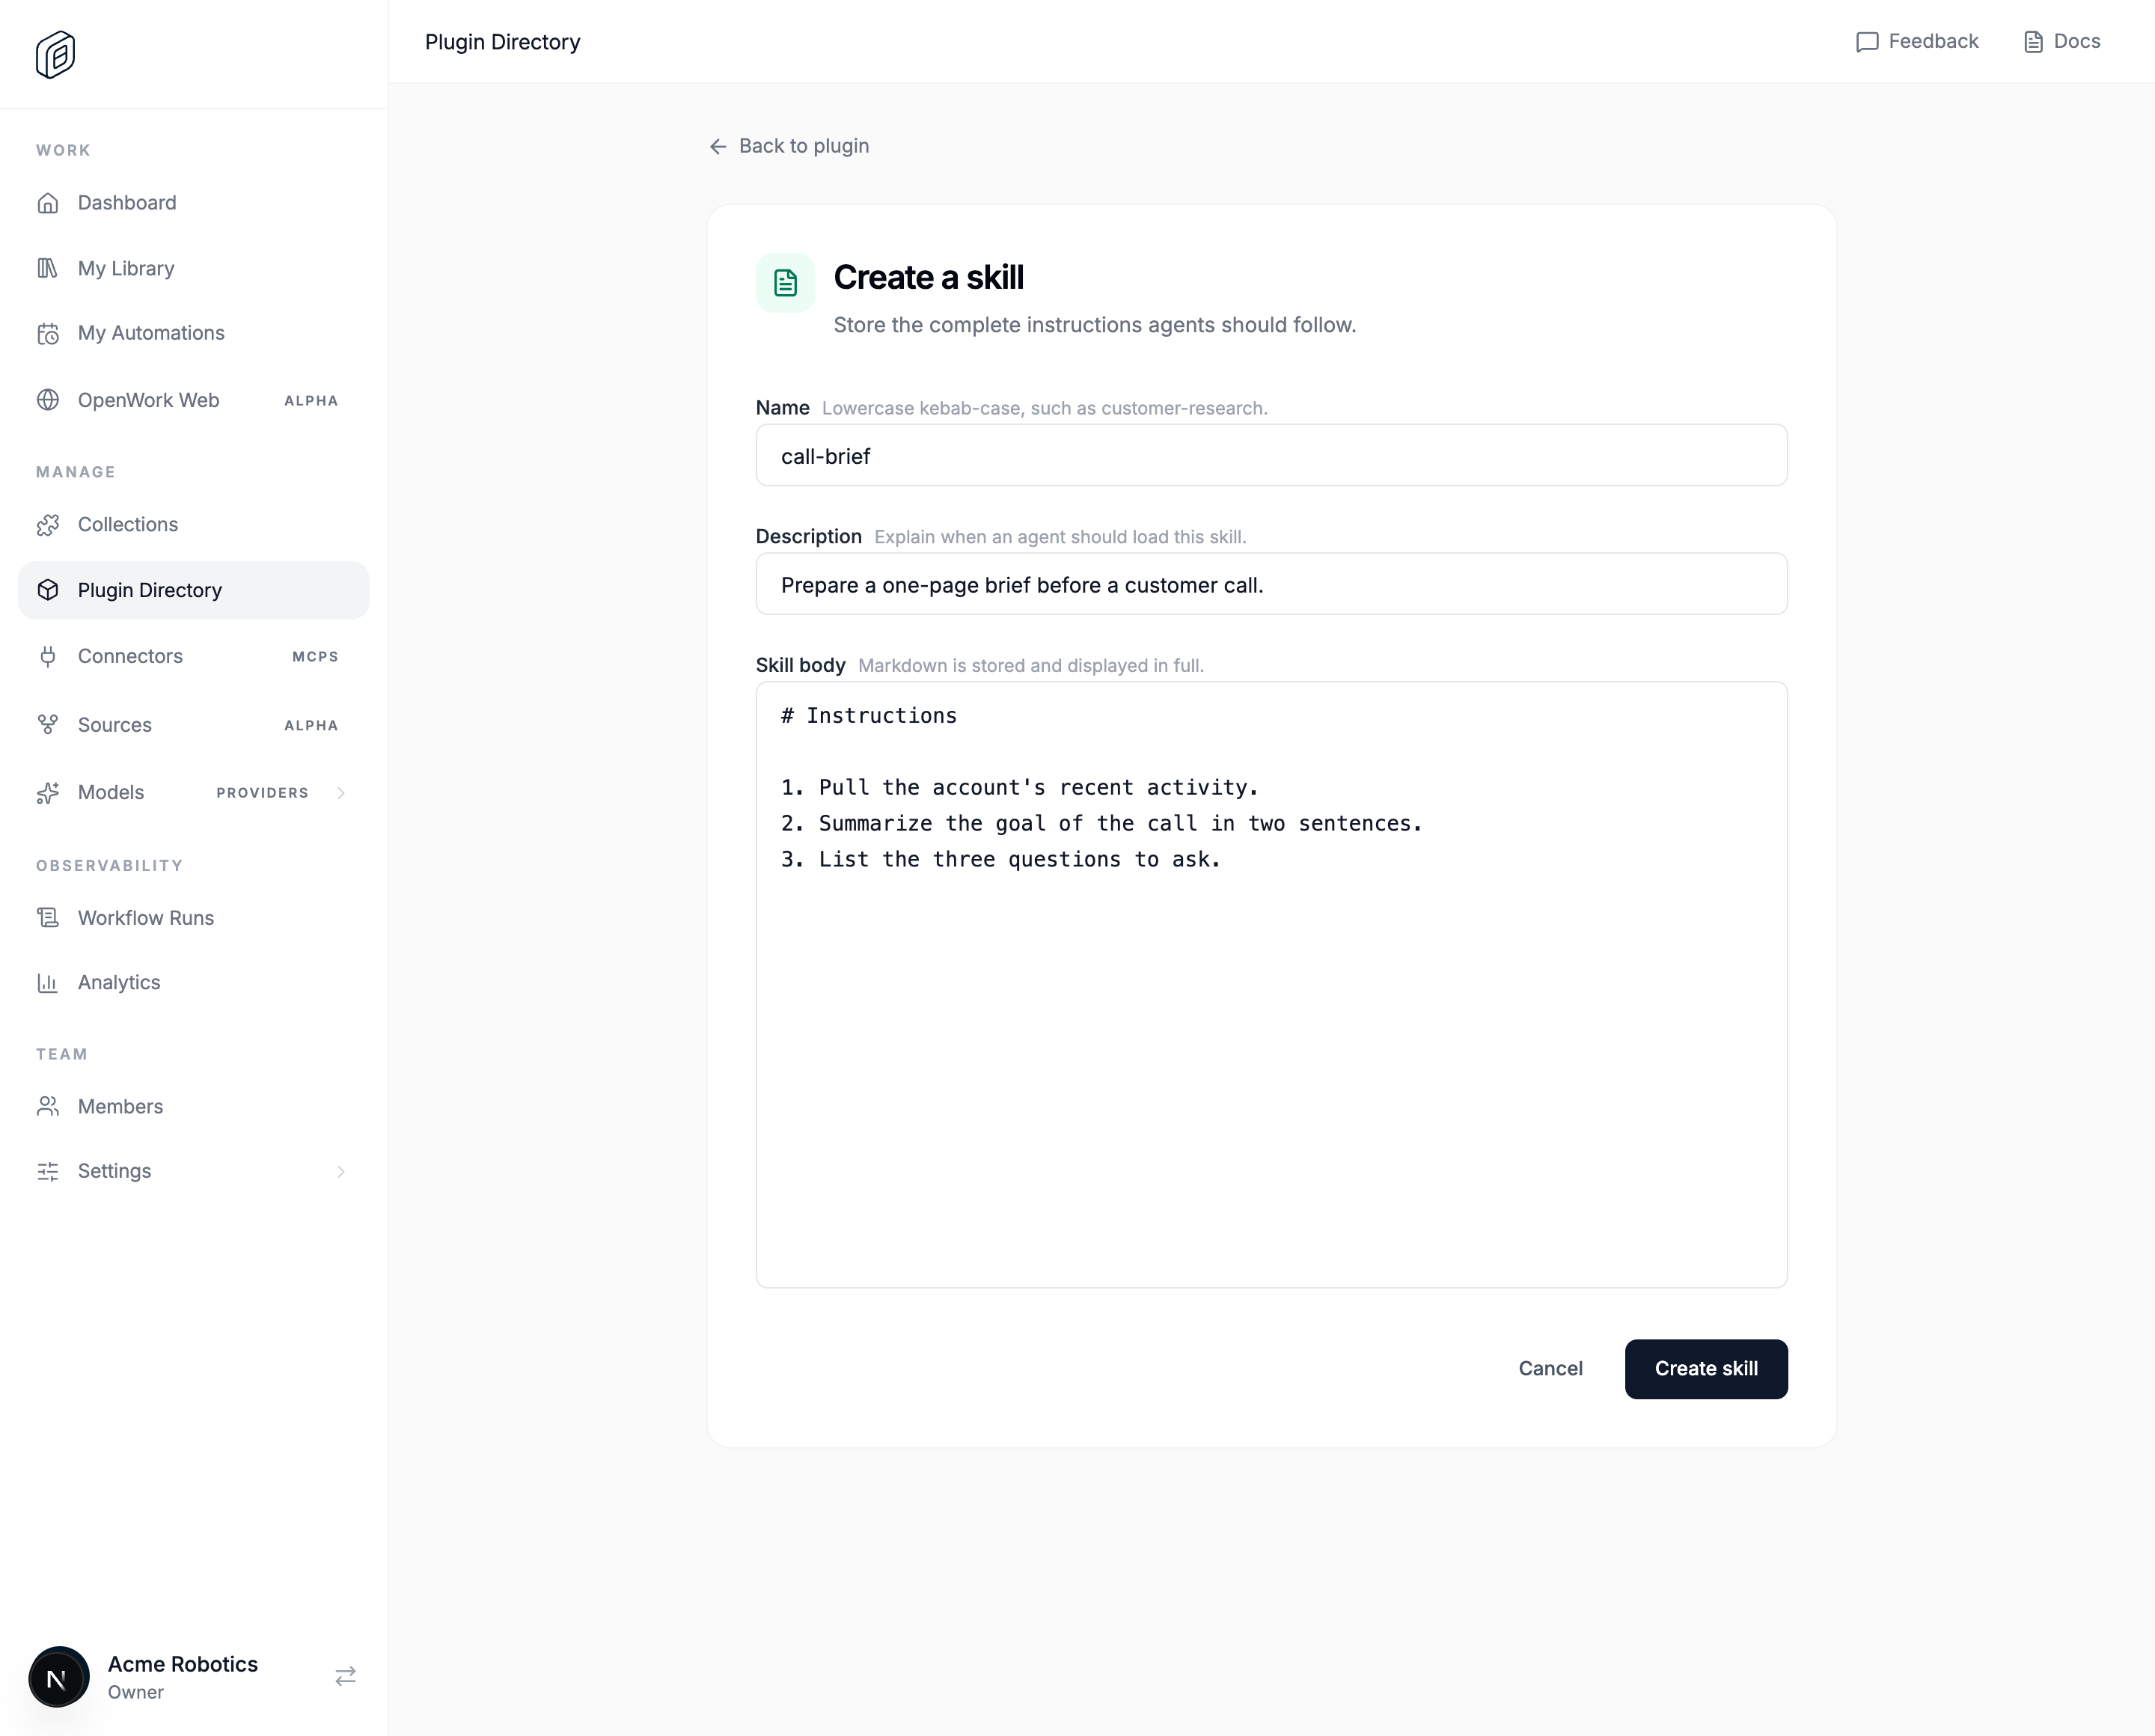Viewport: 2155px width, 1736px height.
Task: Select Plugin Directory in sidebar
Action: pos(193,590)
